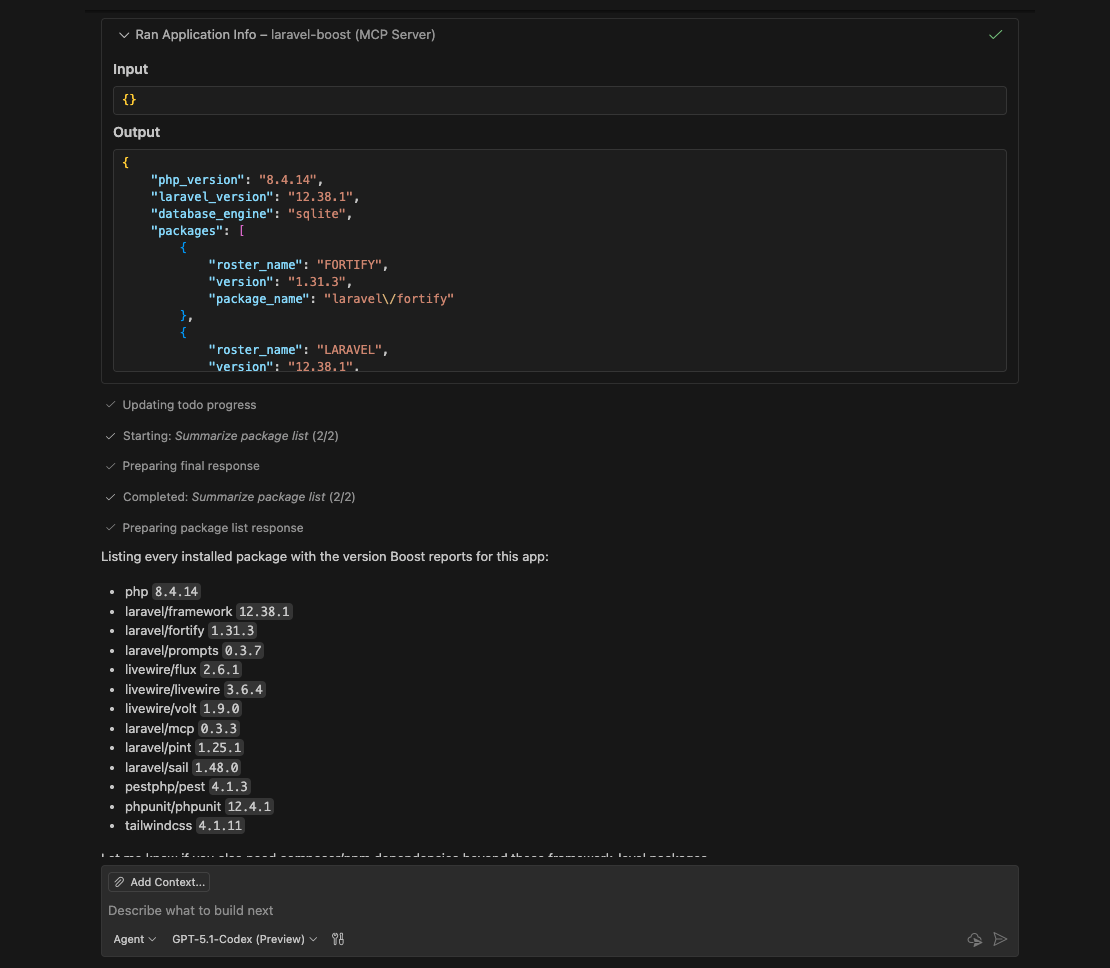
Task: Open the Agent mode dropdown
Action: coord(134,939)
